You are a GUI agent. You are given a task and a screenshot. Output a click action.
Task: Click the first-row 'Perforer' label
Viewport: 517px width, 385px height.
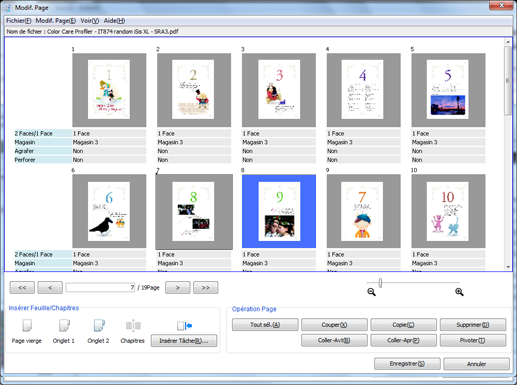tap(43, 160)
